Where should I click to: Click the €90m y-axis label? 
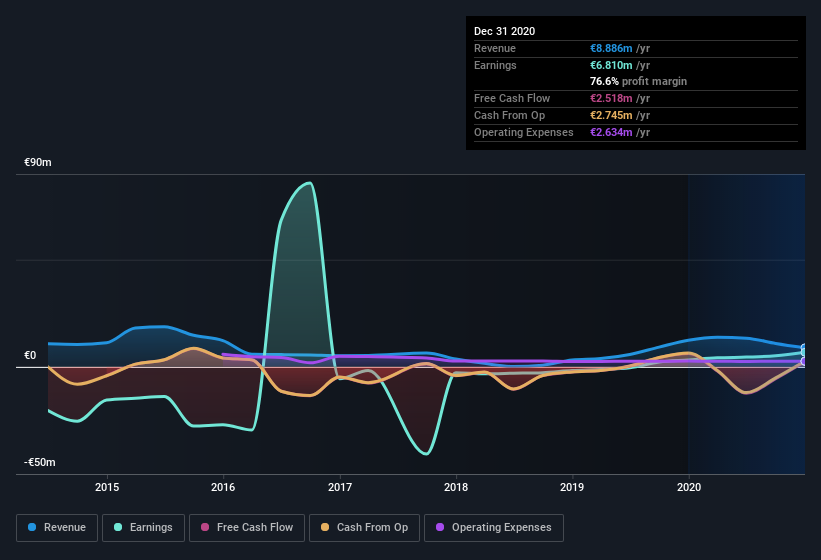(38, 162)
